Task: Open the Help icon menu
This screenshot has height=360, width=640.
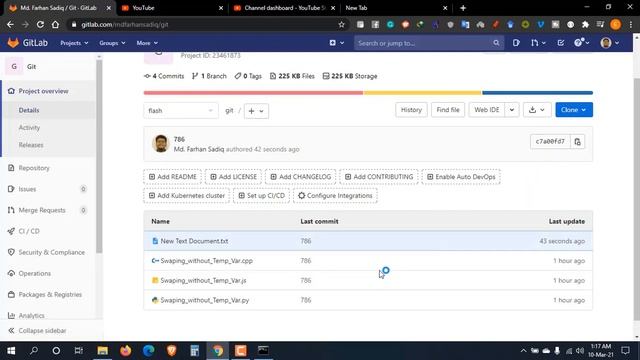Action: coord(581,42)
